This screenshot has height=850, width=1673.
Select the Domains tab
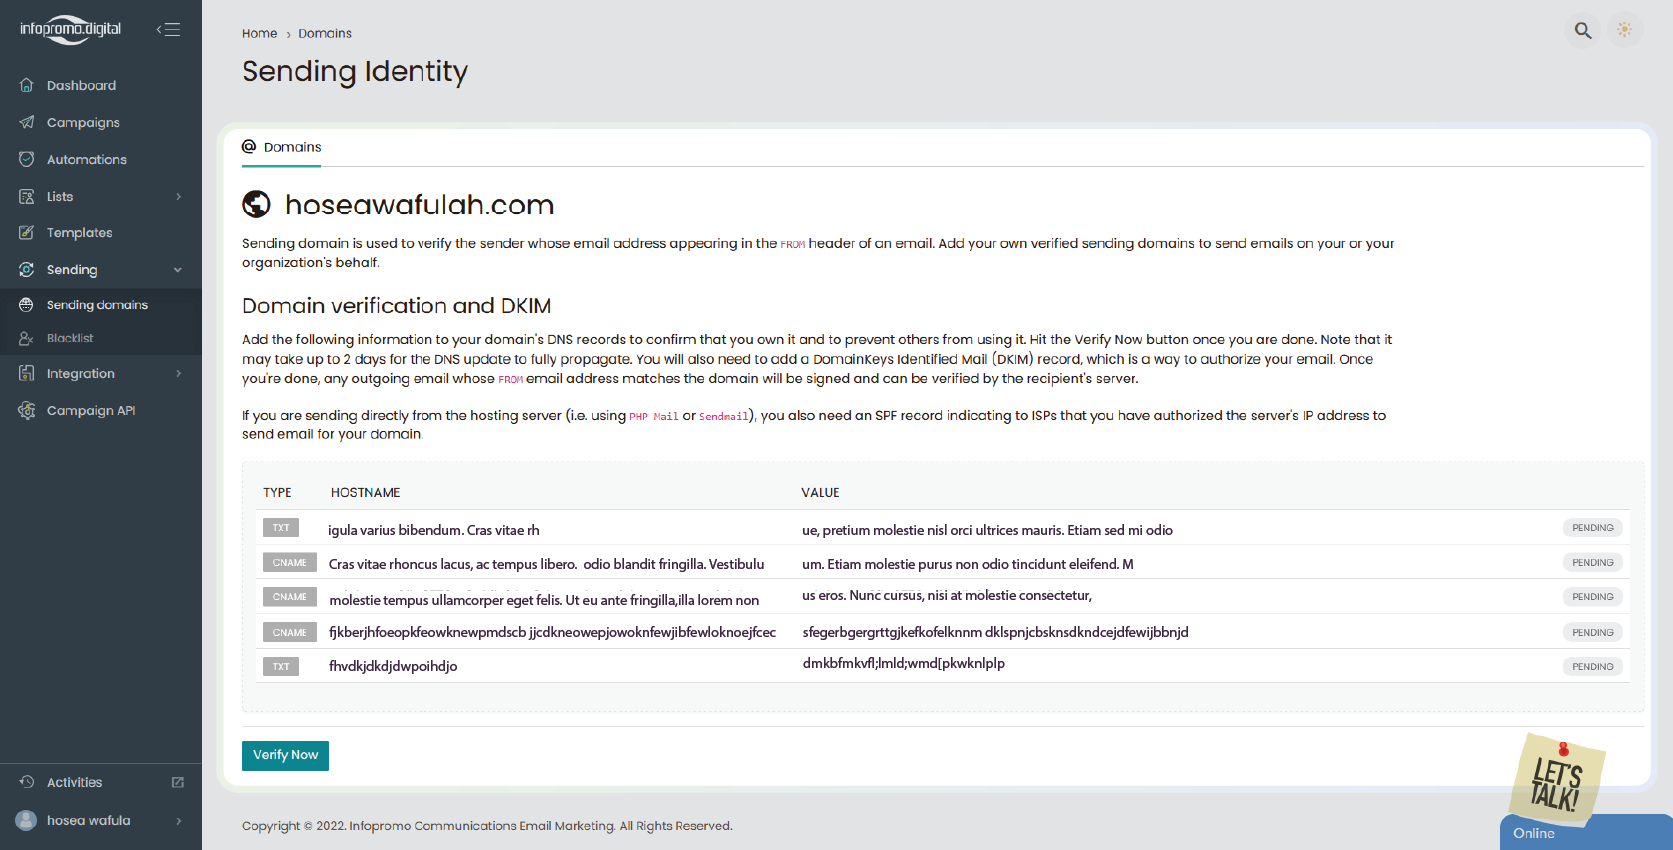(282, 147)
